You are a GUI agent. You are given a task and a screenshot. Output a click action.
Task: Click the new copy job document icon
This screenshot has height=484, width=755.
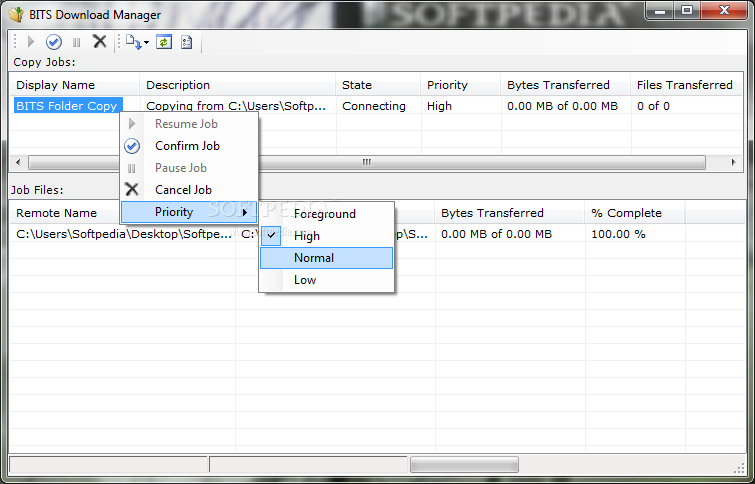[x=133, y=42]
